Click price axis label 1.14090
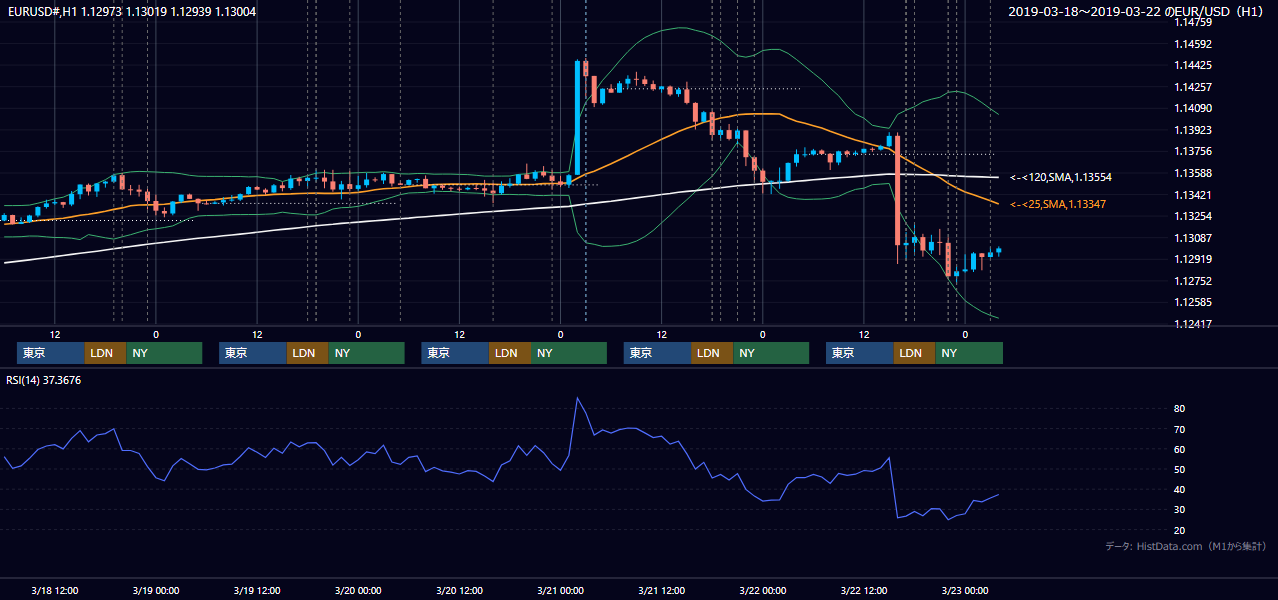 [x=1192, y=108]
